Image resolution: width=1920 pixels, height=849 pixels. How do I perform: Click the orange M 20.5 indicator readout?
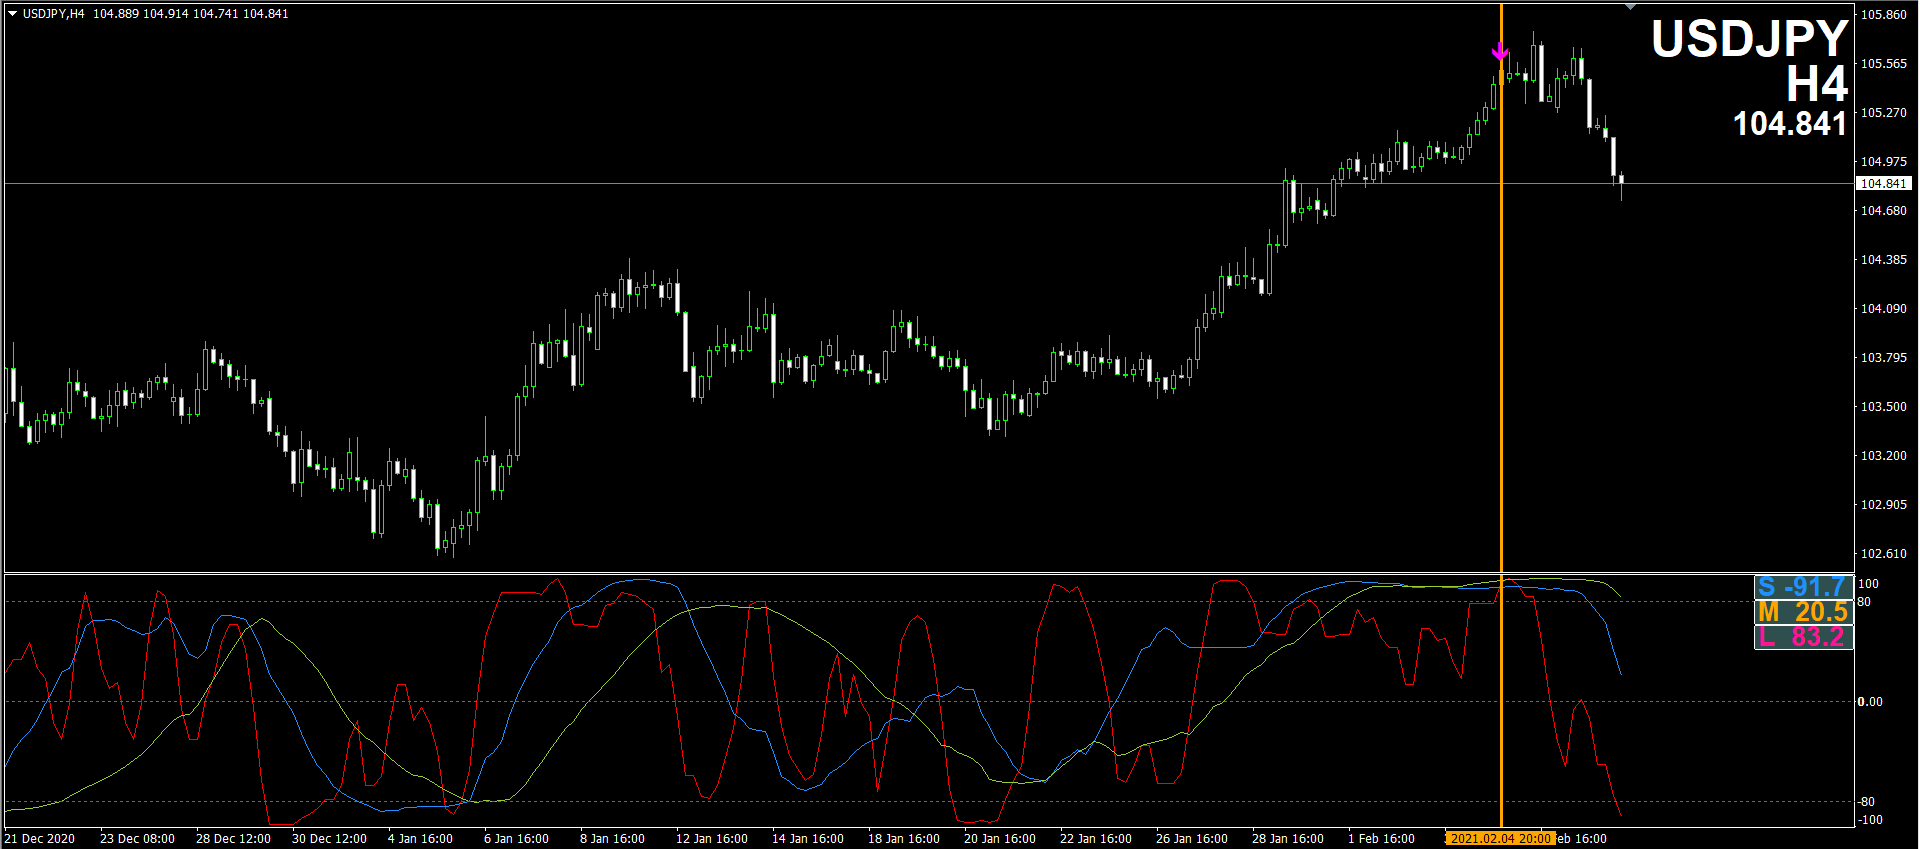(1803, 612)
